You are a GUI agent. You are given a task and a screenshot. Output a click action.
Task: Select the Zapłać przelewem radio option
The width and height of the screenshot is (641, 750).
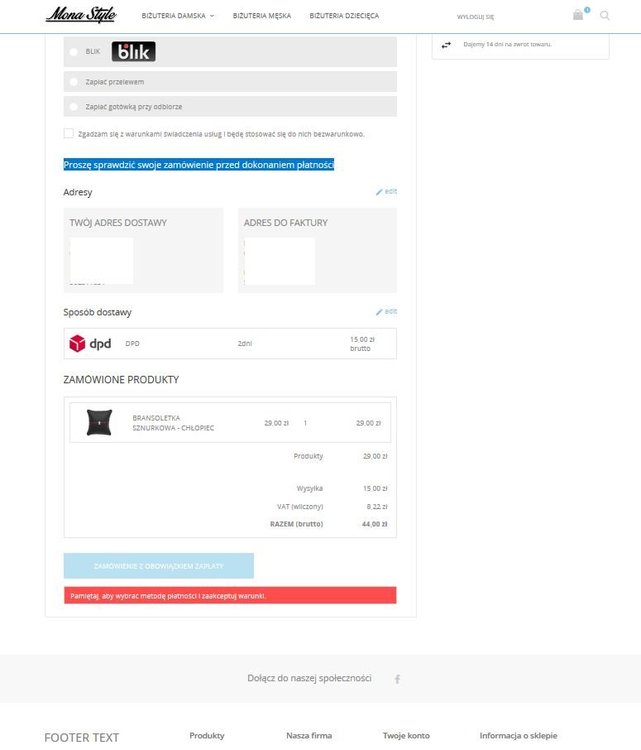coord(74,82)
